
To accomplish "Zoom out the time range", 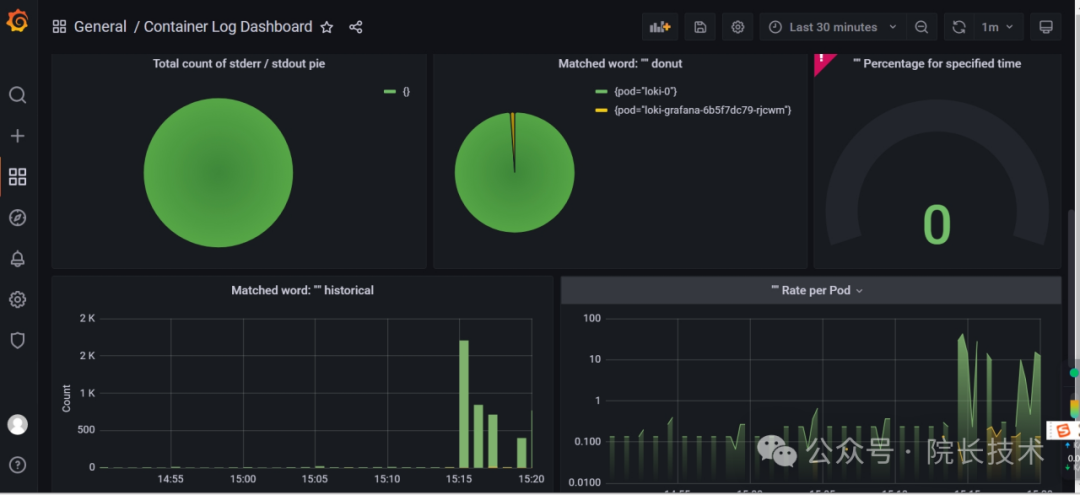I will (922, 27).
